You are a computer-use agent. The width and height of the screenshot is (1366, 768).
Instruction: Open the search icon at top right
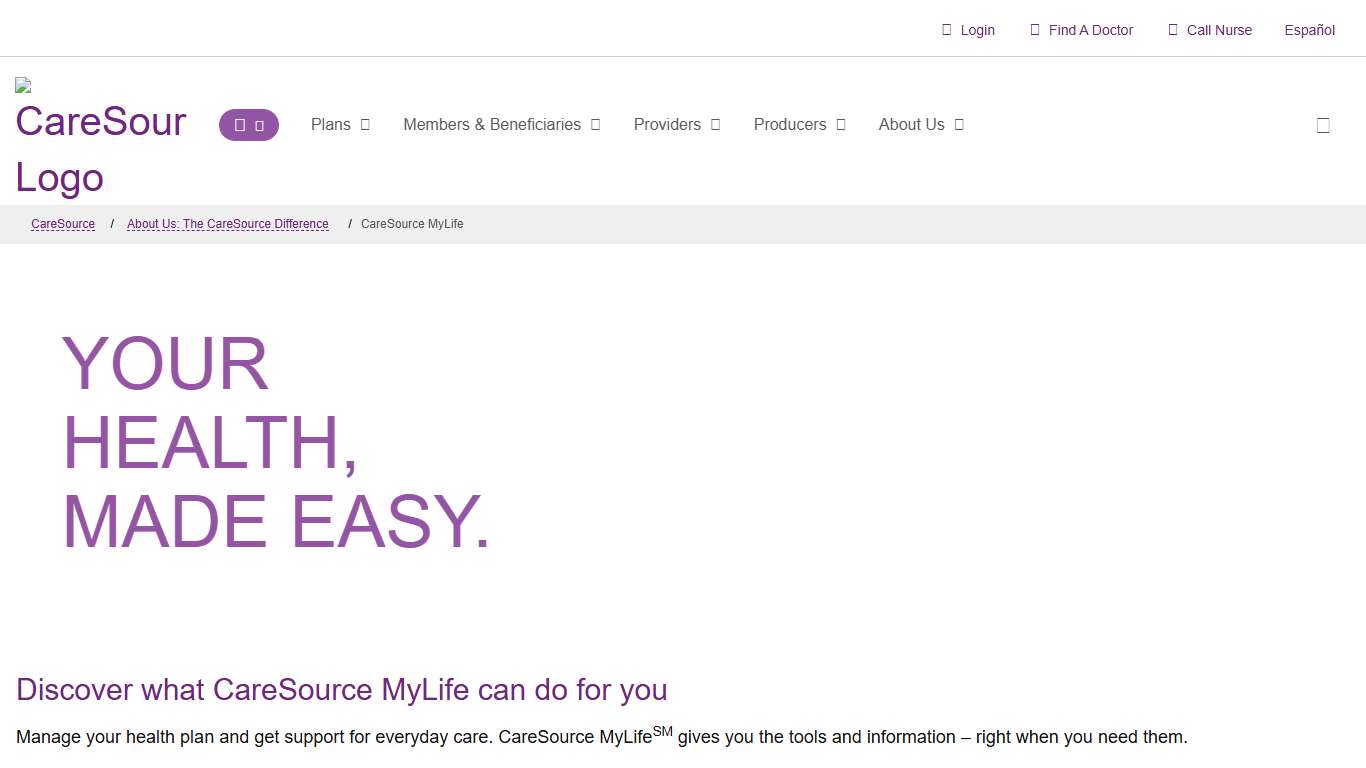tap(1322, 124)
